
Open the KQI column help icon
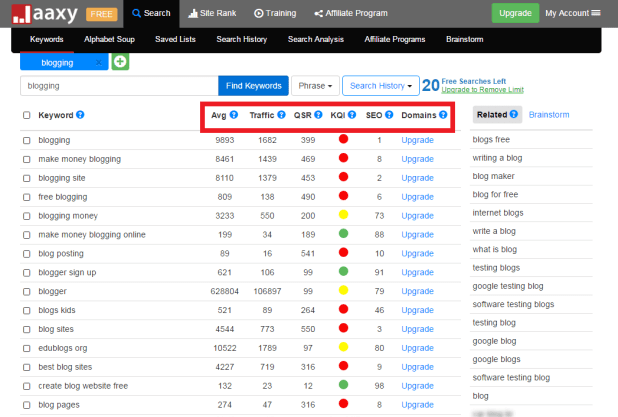352,115
